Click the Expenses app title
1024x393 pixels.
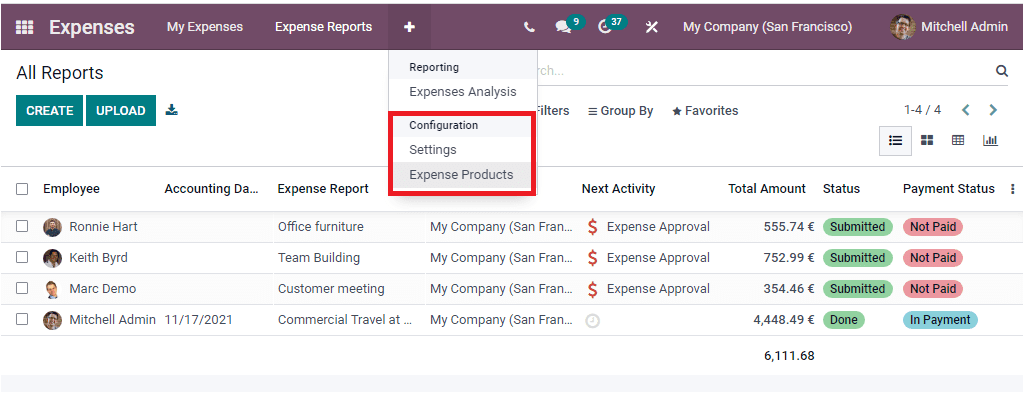click(x=91, y=27)
